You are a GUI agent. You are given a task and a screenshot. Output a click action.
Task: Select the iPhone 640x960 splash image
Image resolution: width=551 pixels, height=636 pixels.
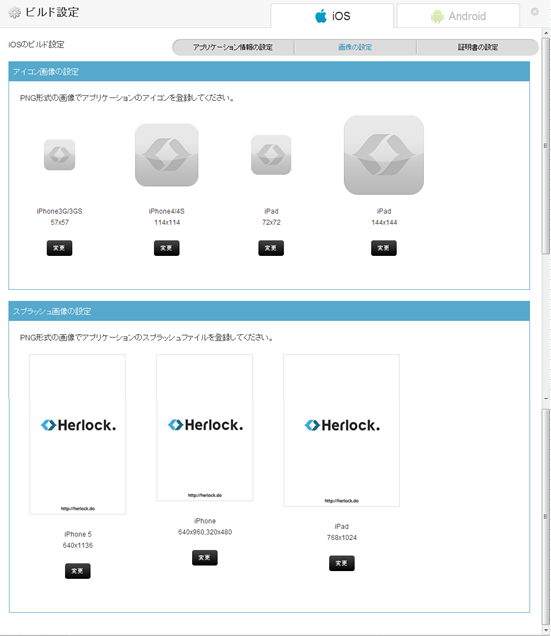coord(204,428)
